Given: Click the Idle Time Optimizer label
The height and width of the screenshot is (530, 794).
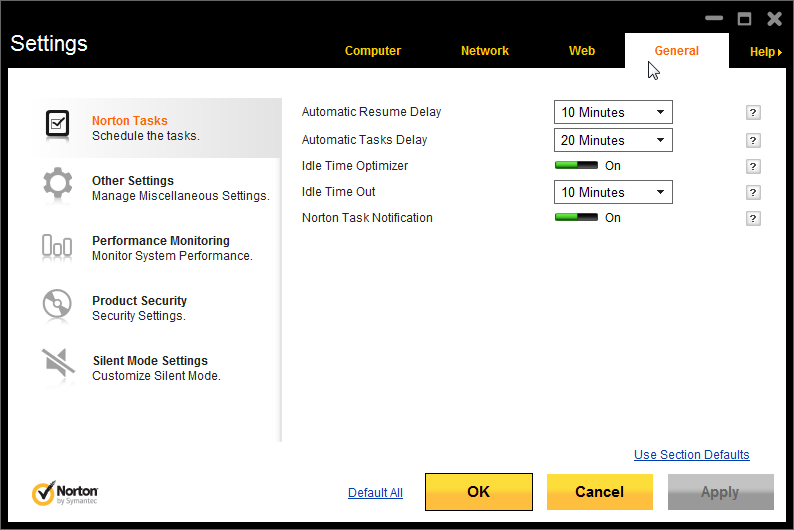Looking at the screenshot, I should point(354,166).
